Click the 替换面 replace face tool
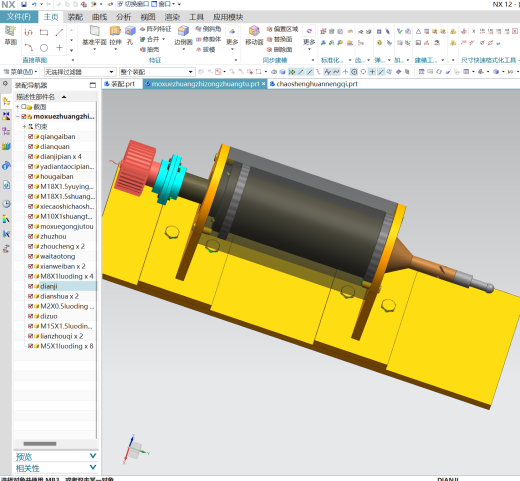520x481 pixels. [279, 39]
